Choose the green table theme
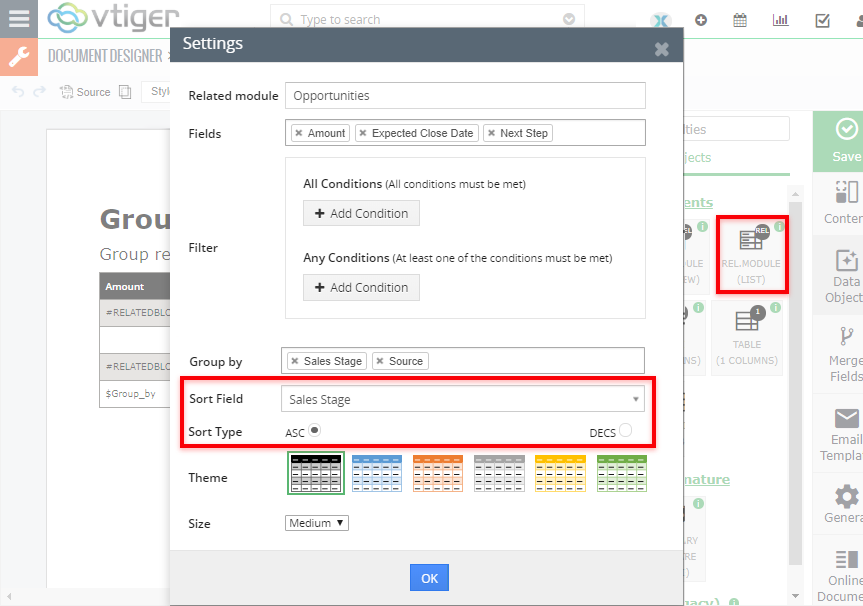The height and width of the screenshot is (606, 863). pyautogui.click(x=622, y=473)
